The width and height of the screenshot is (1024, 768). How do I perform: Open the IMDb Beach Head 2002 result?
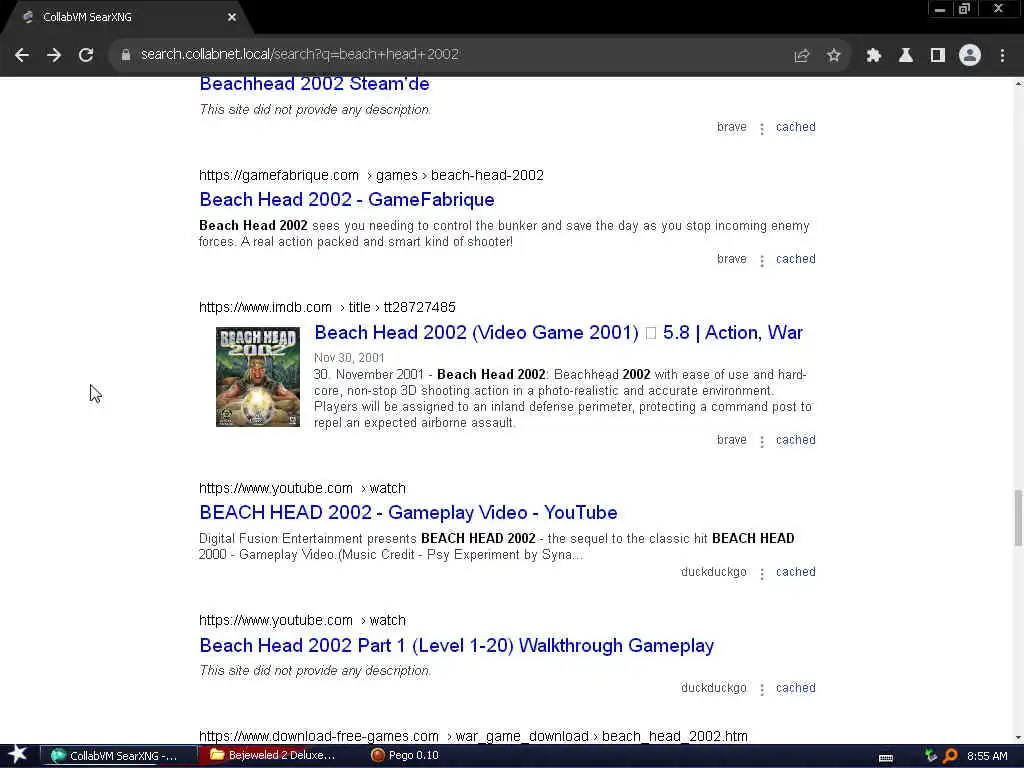[x=558, y=333]
